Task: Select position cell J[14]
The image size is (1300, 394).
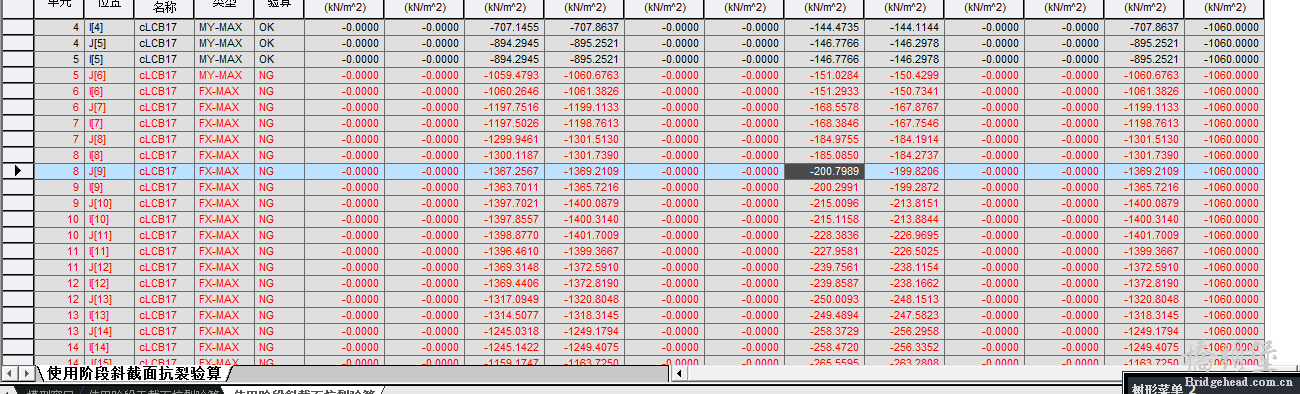Action: [110, 331]
